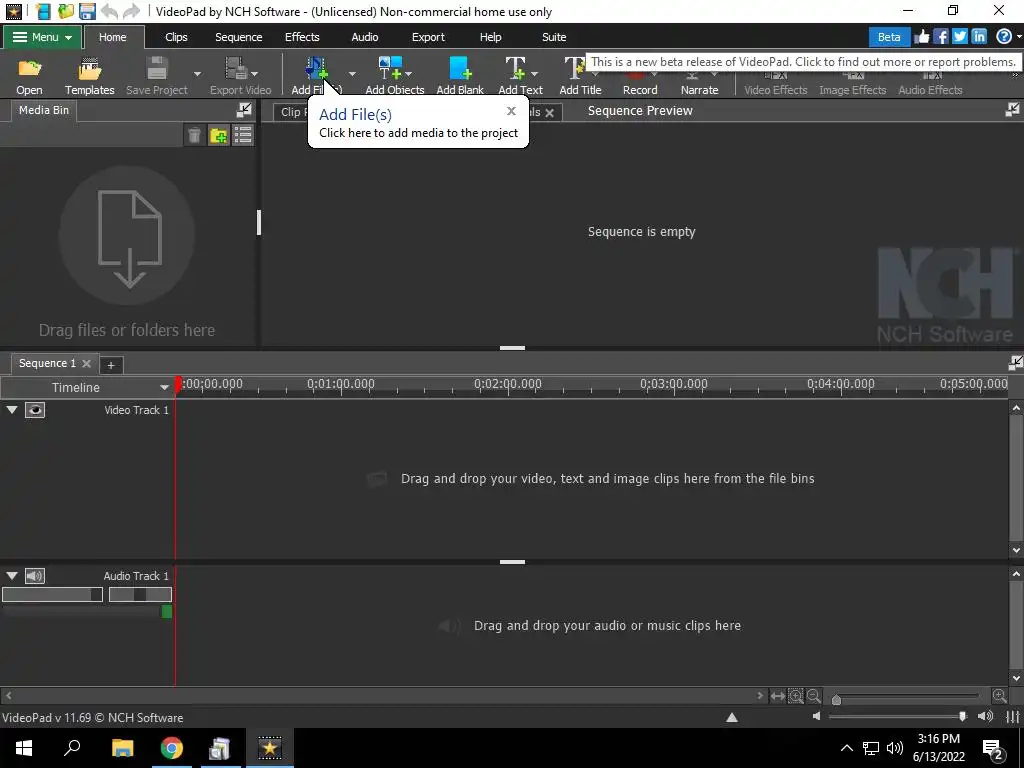Image resolution: width=1024 pixels, height=768 pixels.
Task: Click the undo arrow in title bar
Action: (x=110, y=11)
